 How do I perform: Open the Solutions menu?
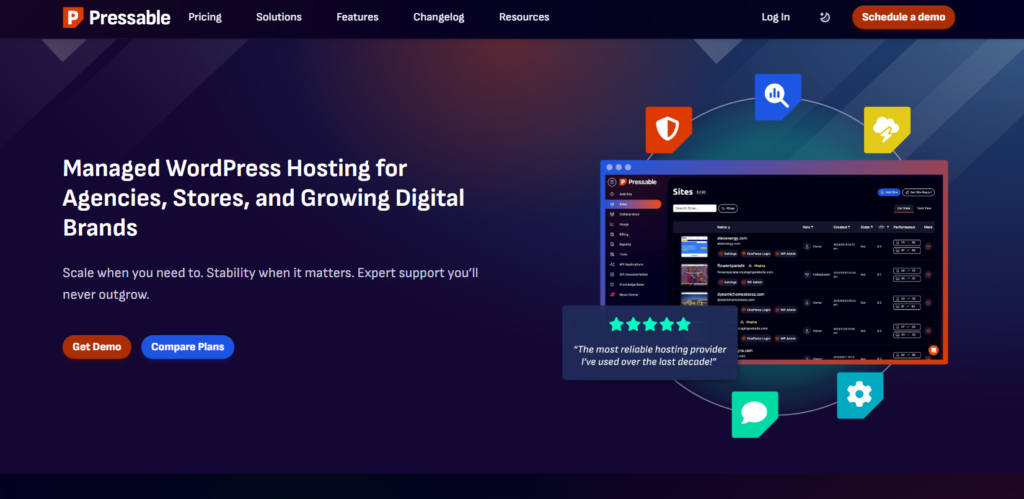(x=279, y=17)
